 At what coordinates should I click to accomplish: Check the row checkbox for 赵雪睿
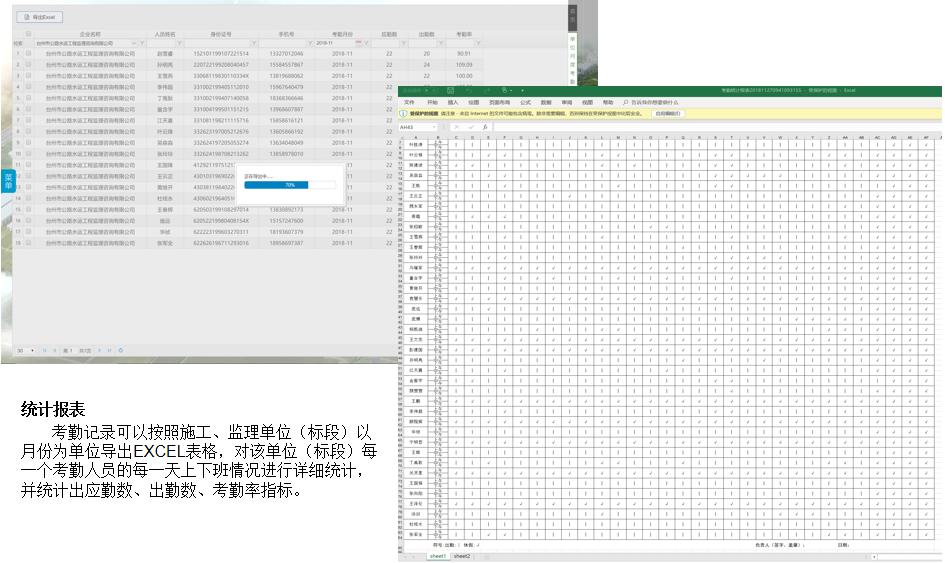point(29,53)
